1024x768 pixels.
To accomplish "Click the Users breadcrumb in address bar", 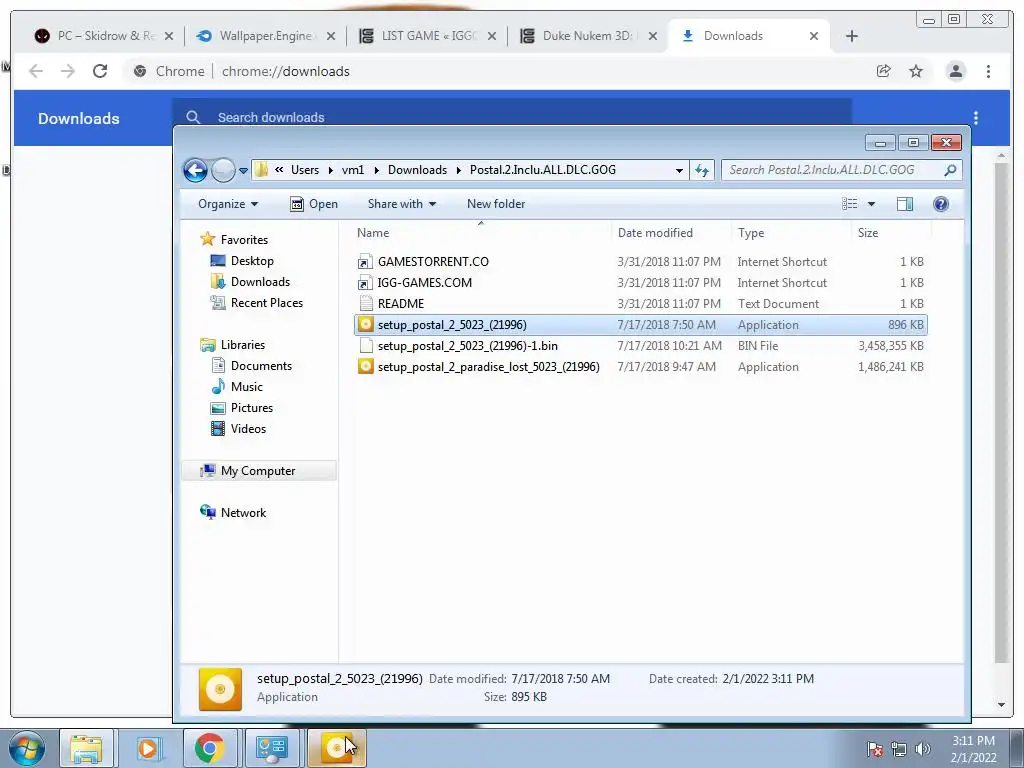I will click(305, 170).
